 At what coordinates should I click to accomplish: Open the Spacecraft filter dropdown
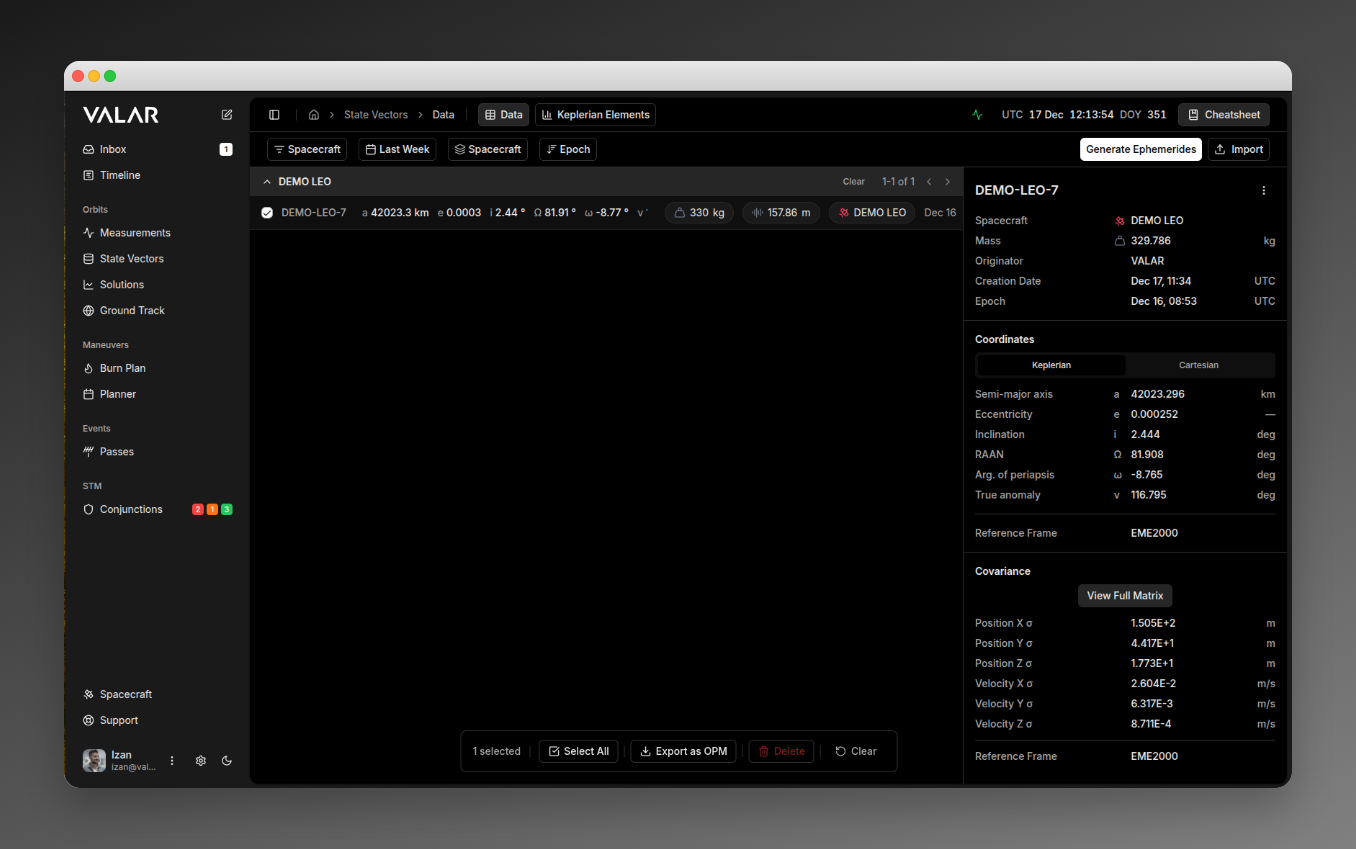point(307,149)
